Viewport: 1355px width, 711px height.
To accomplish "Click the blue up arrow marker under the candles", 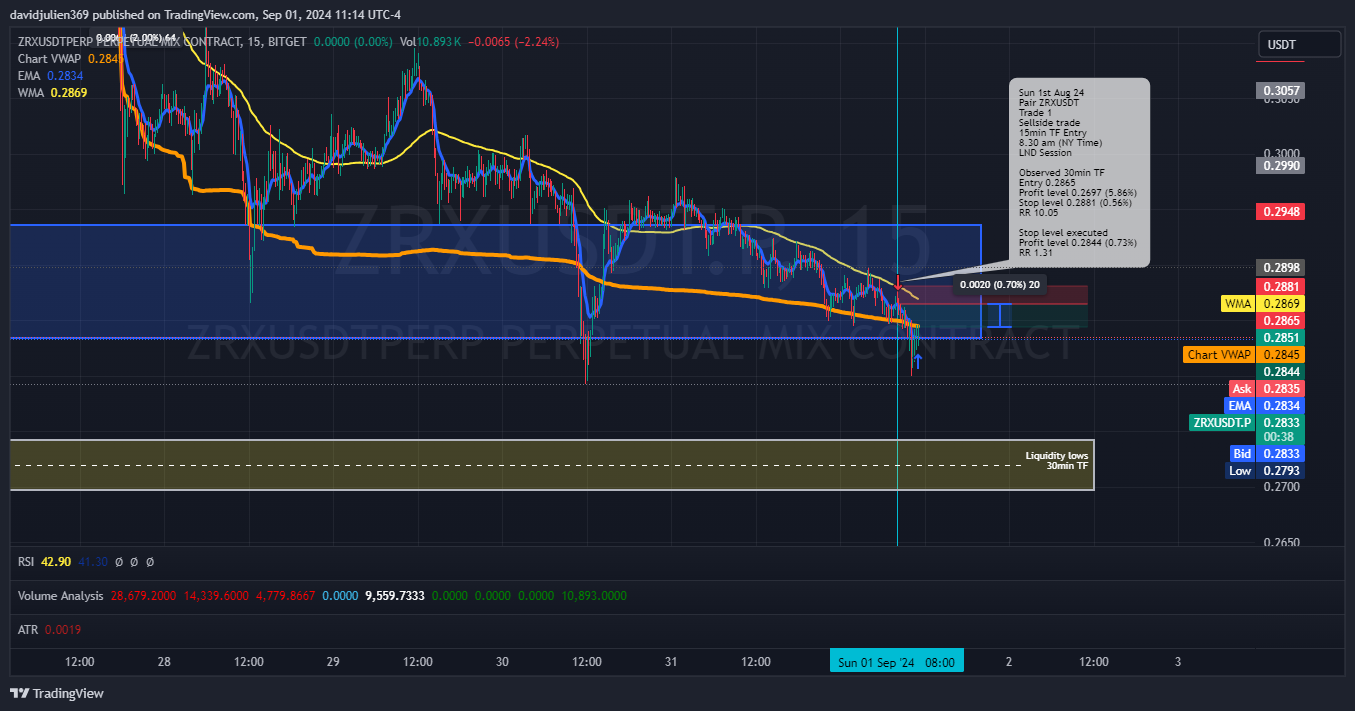I will 917,361.
